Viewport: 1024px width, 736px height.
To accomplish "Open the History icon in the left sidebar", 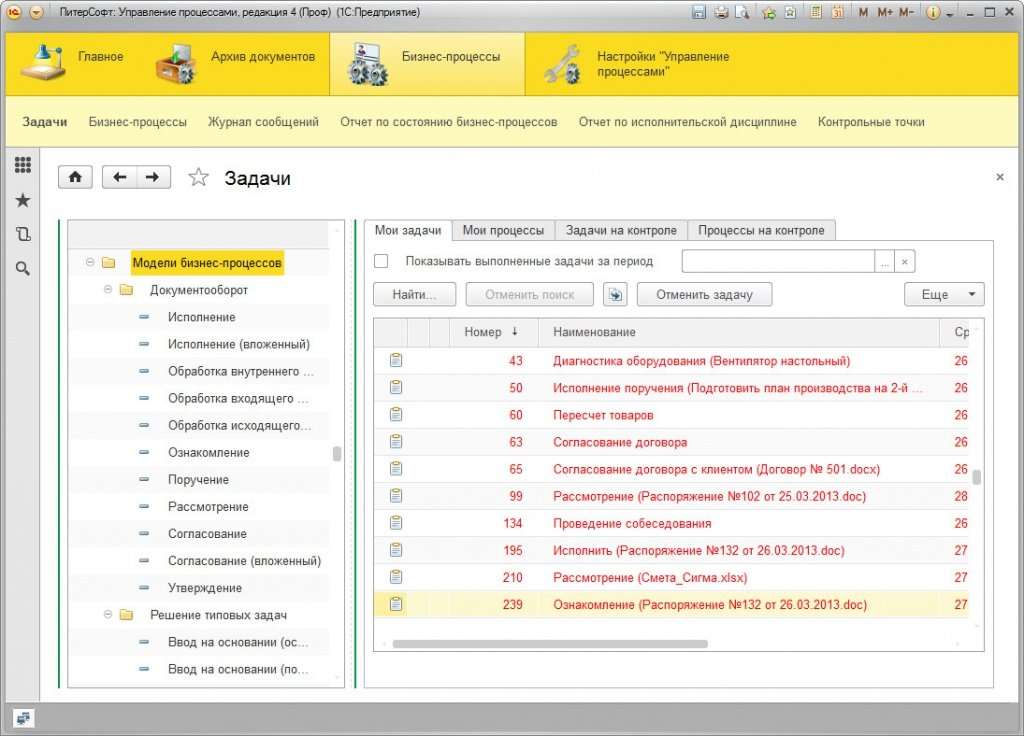I will click(x=23, y=234).
